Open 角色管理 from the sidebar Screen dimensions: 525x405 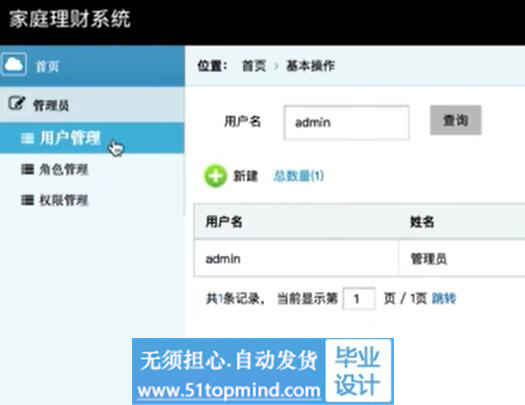pyautogui.click(x=64, y=169)
